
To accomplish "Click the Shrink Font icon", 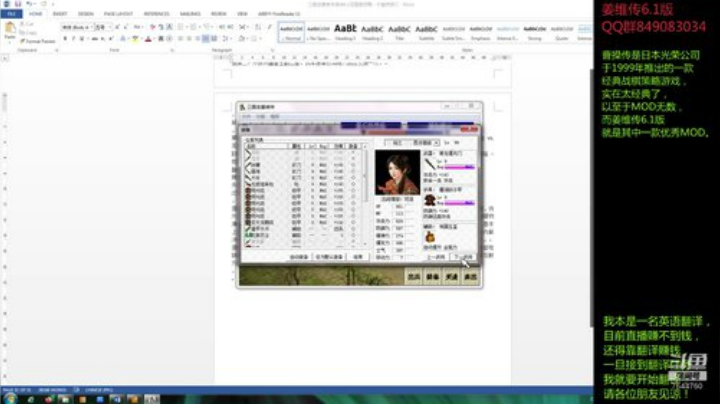I will (126, 27).
